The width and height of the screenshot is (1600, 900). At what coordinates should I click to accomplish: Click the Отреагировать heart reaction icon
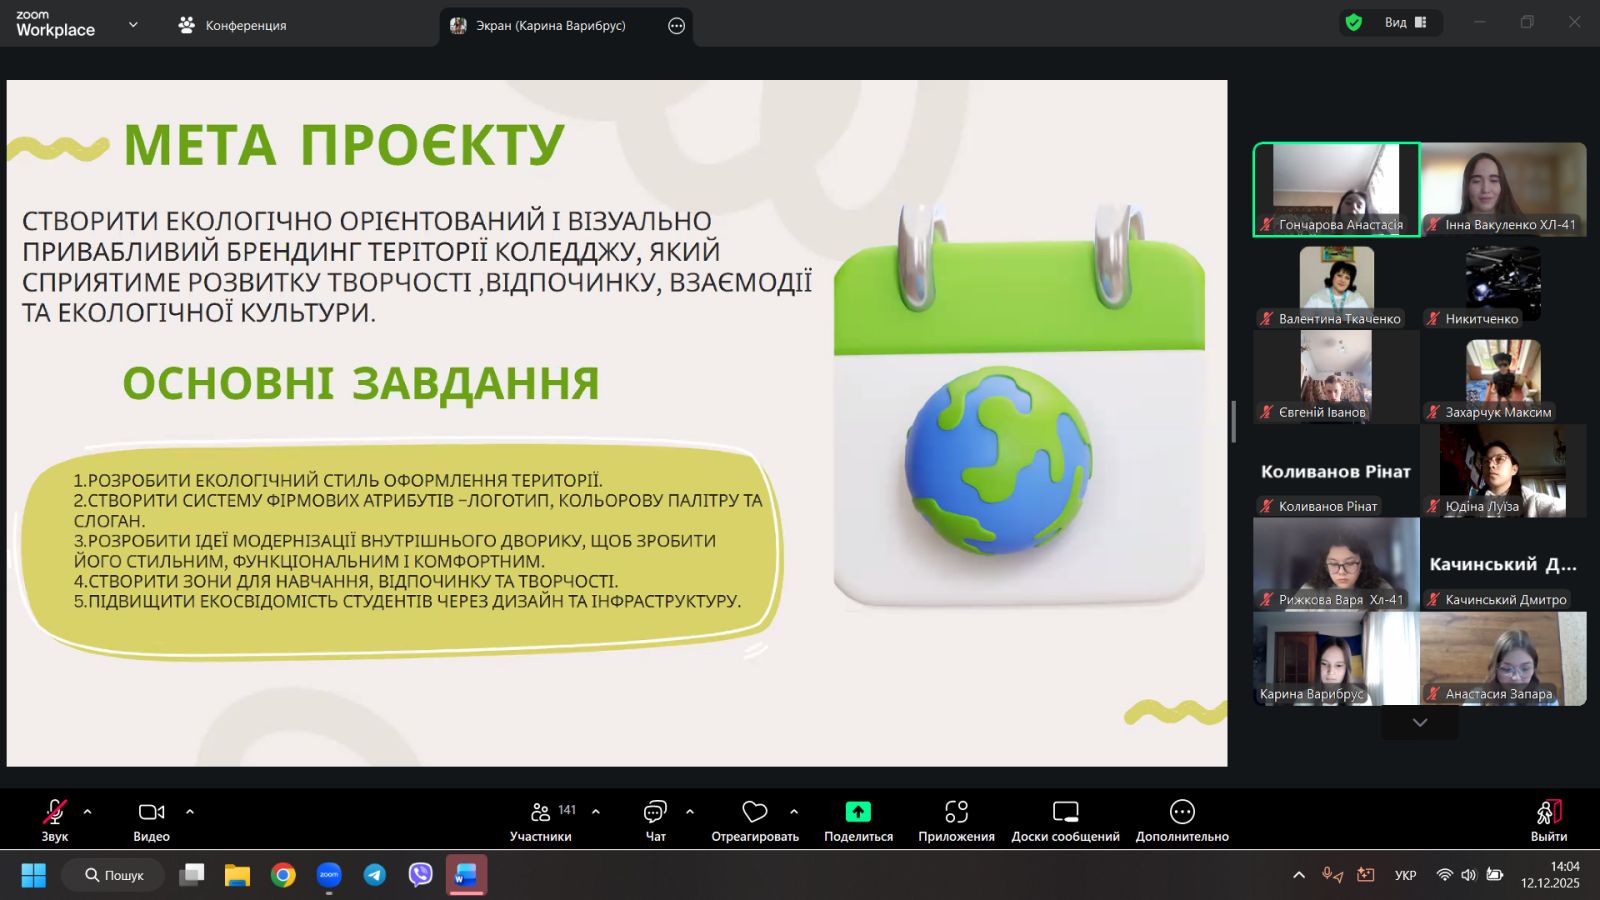point(755,812)
